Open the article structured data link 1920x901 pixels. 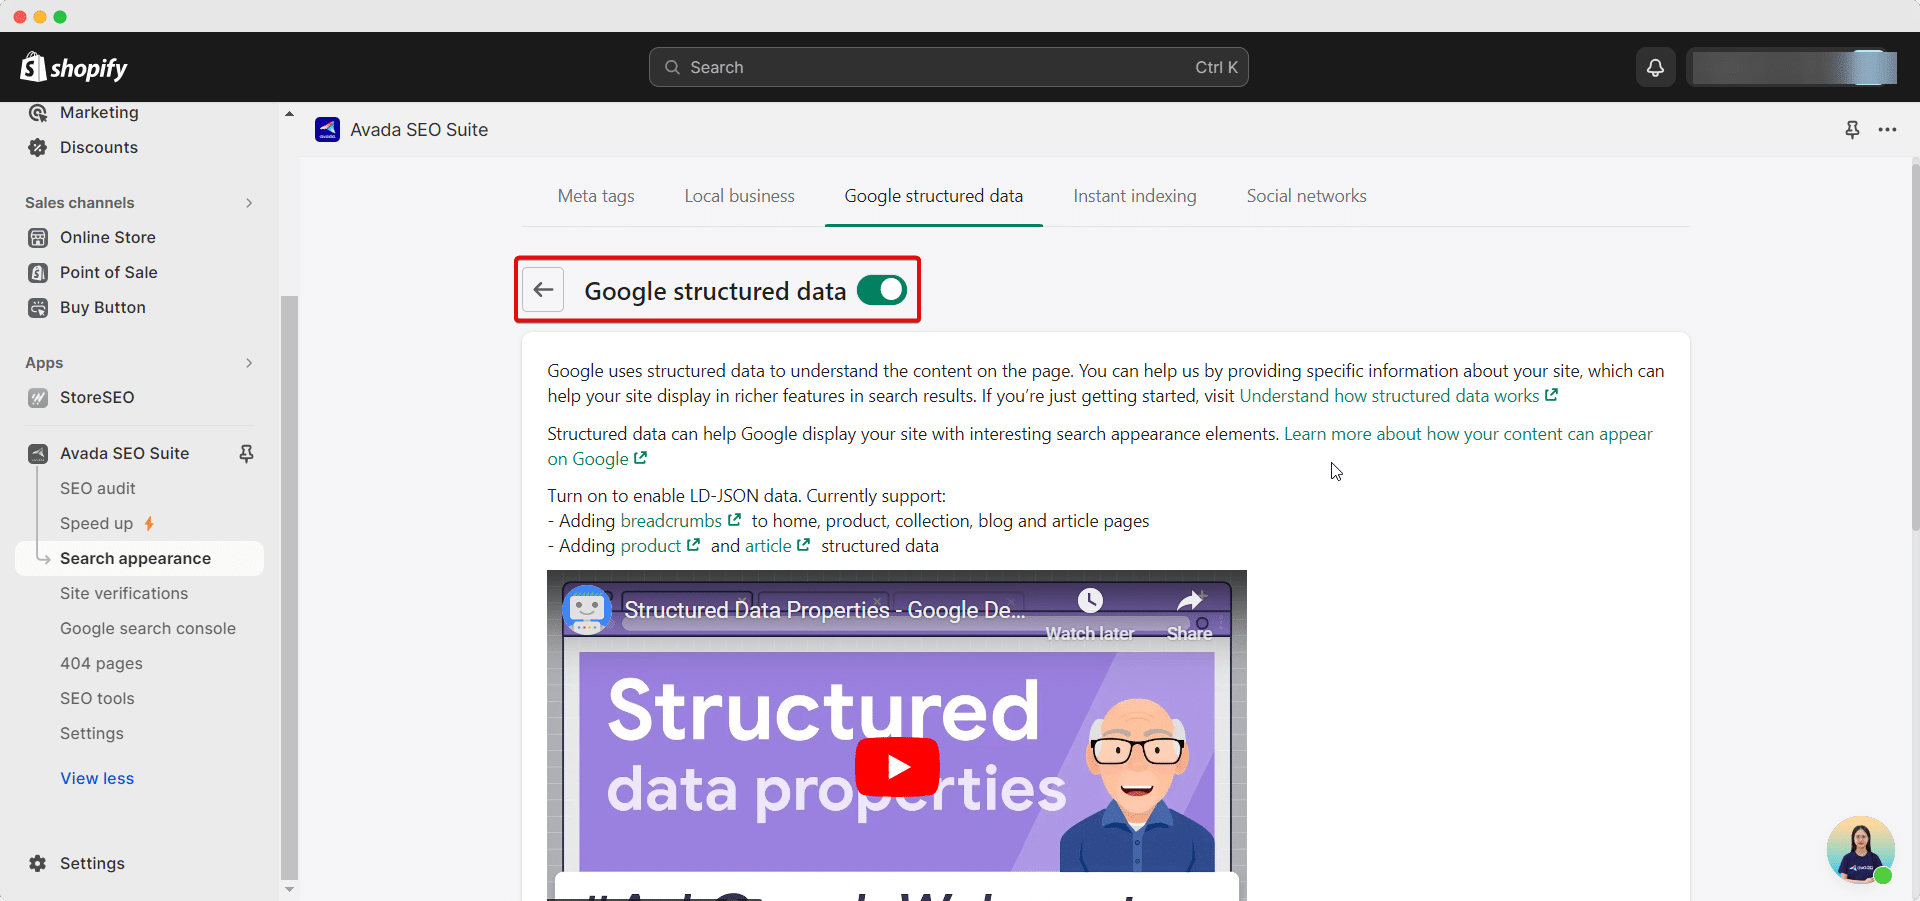[768, 546]
